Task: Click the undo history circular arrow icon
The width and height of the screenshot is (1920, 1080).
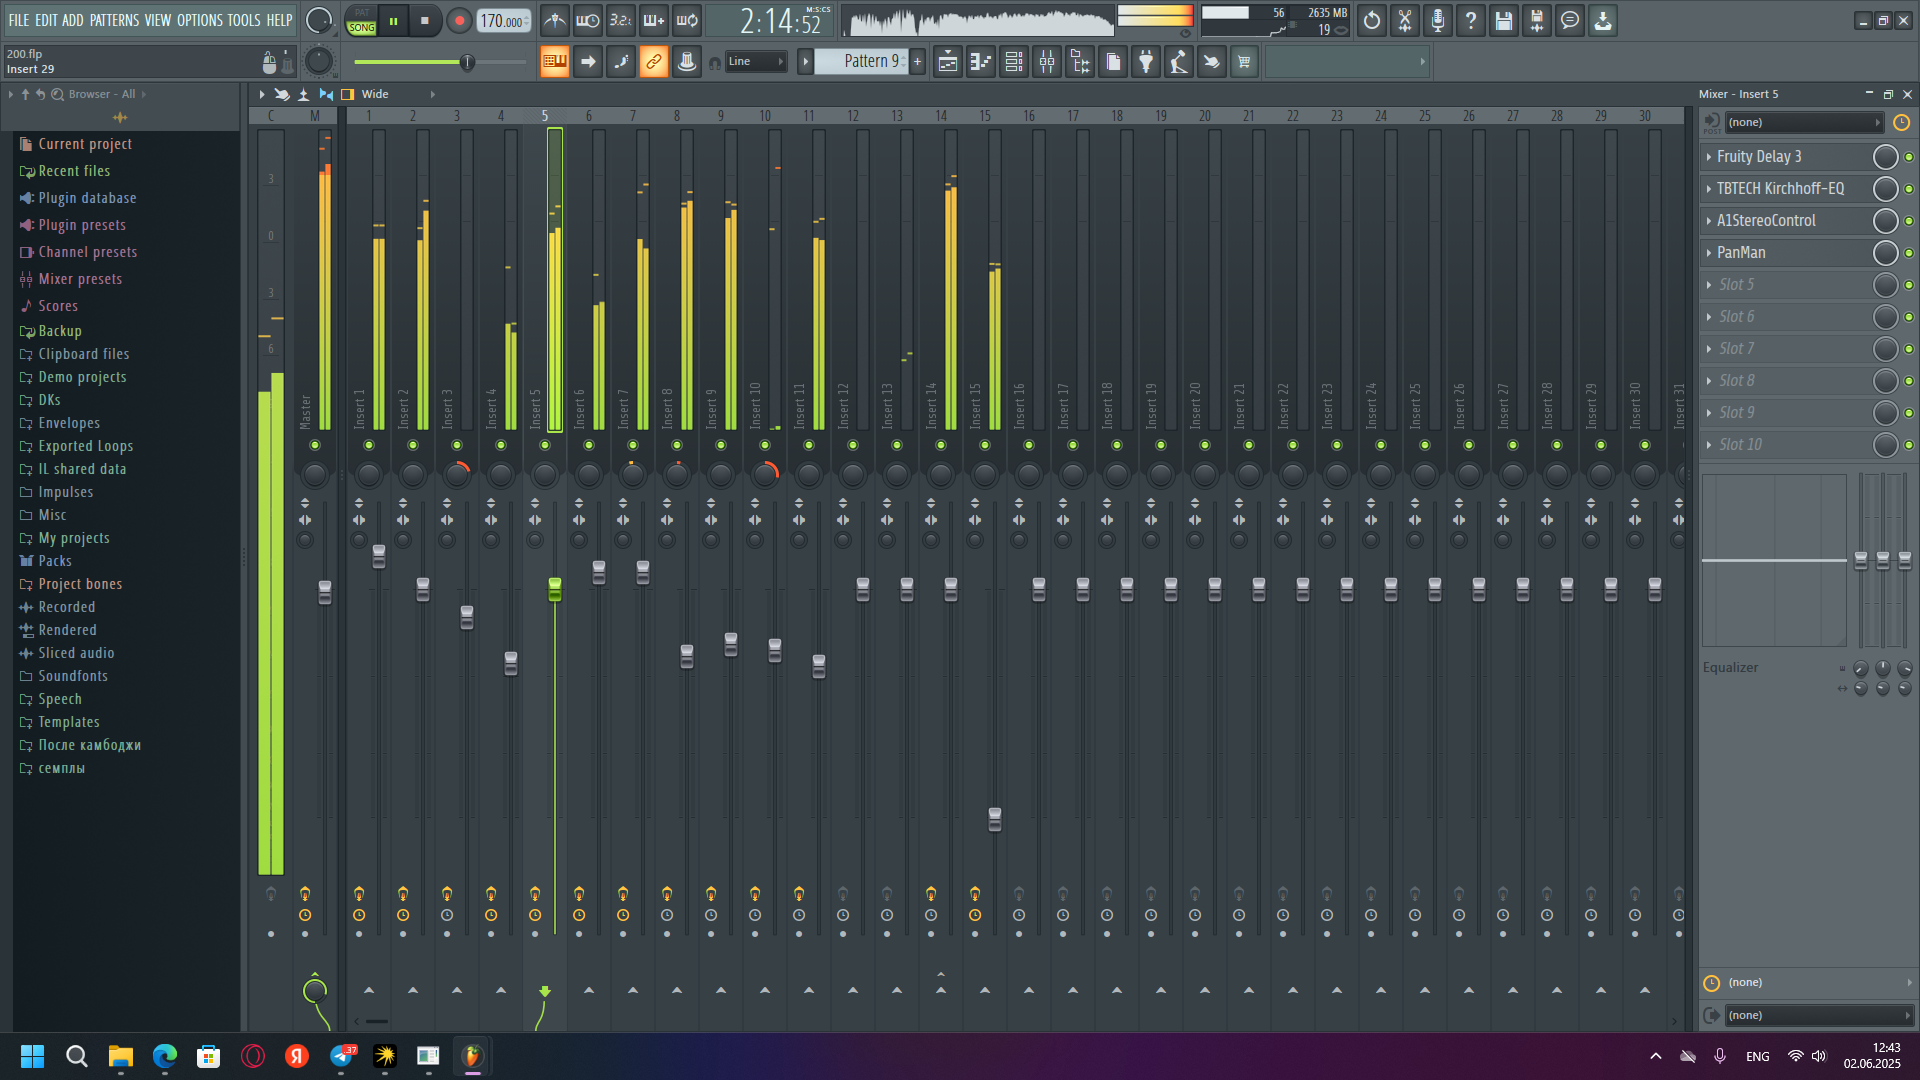Action: coord(1372,21)
